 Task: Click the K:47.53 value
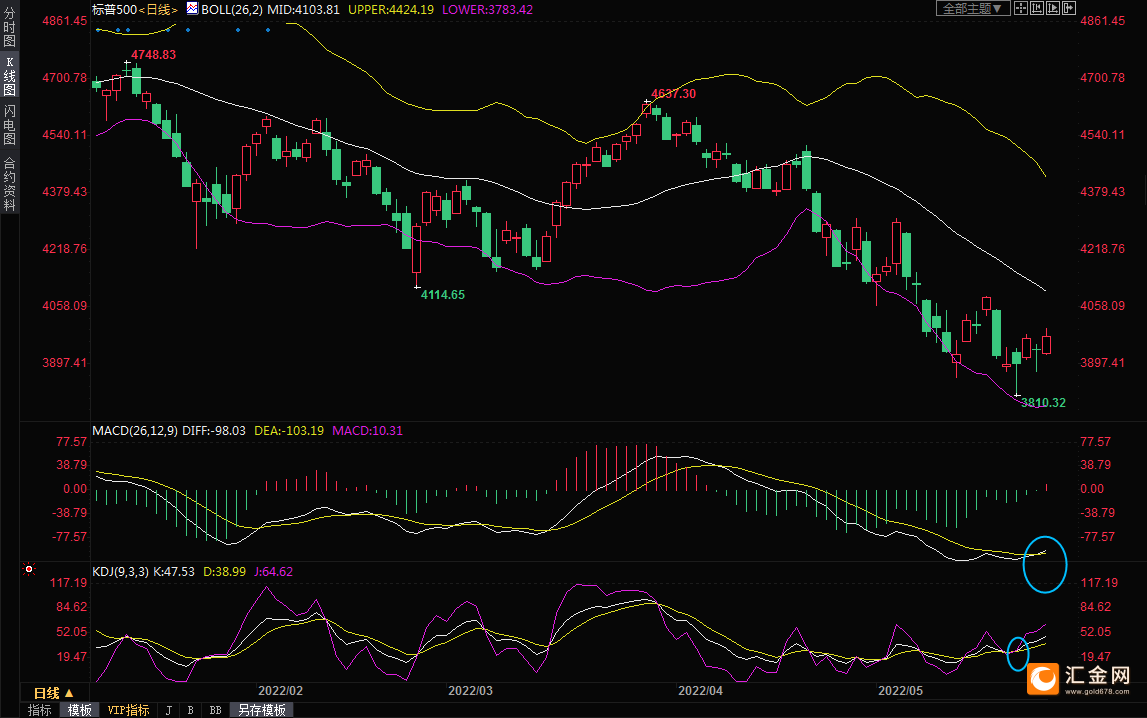[174, 572]
